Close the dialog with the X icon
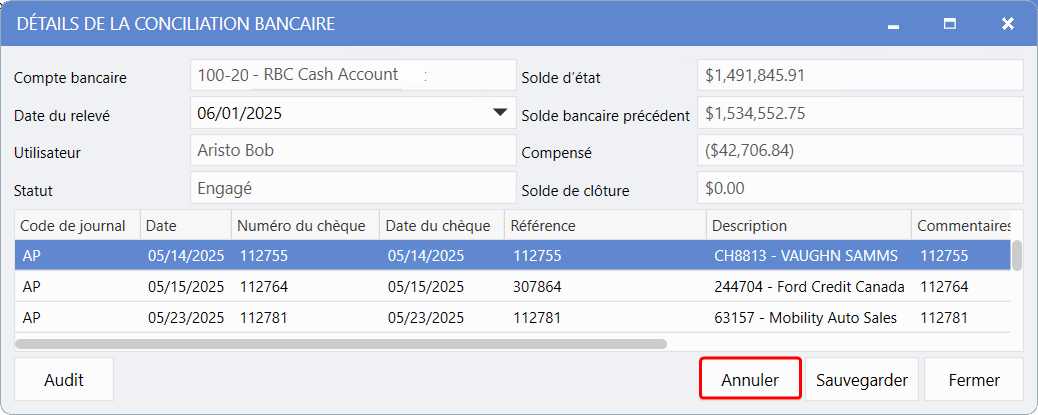Screen dimensions: 1038x415 pyautogui.click(x=1007, y=23)
